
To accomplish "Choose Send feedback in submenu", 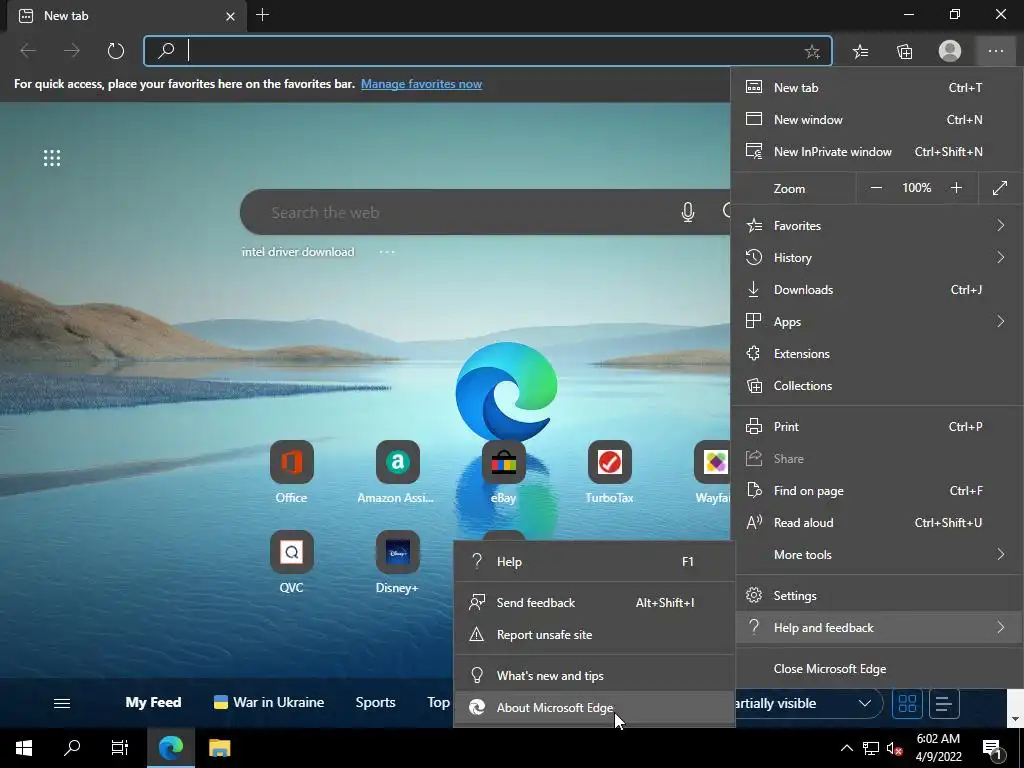I will [x=594, y=603].
